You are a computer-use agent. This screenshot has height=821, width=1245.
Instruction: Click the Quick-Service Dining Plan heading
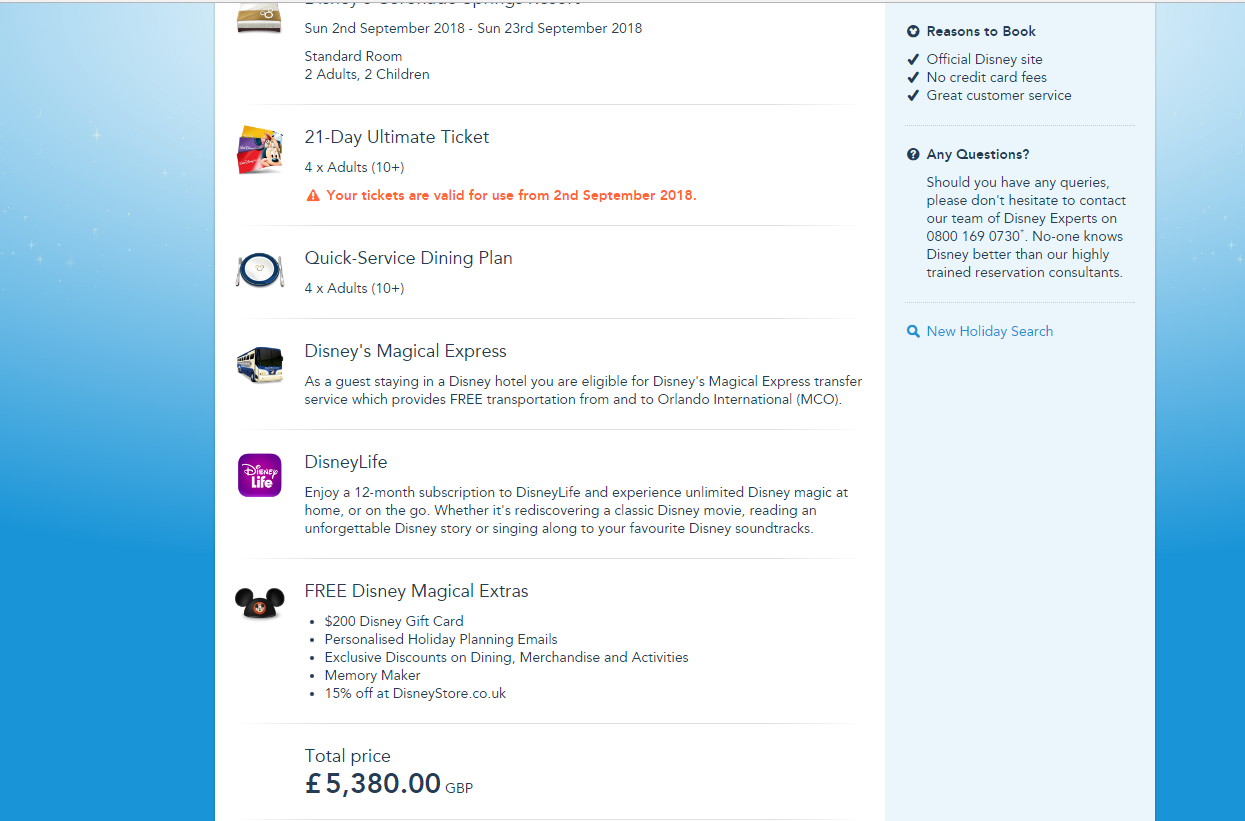(408, 258)
